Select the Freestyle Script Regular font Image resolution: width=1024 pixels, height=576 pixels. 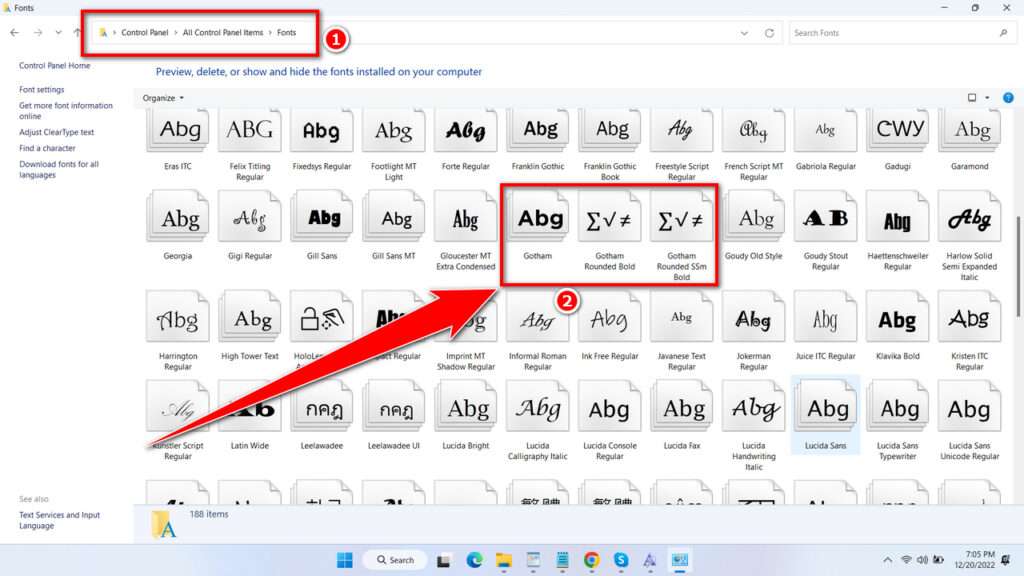point(681,145)
